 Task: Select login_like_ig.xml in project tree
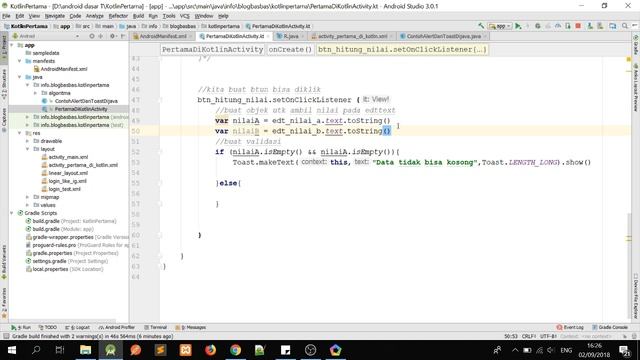point(67,181)
